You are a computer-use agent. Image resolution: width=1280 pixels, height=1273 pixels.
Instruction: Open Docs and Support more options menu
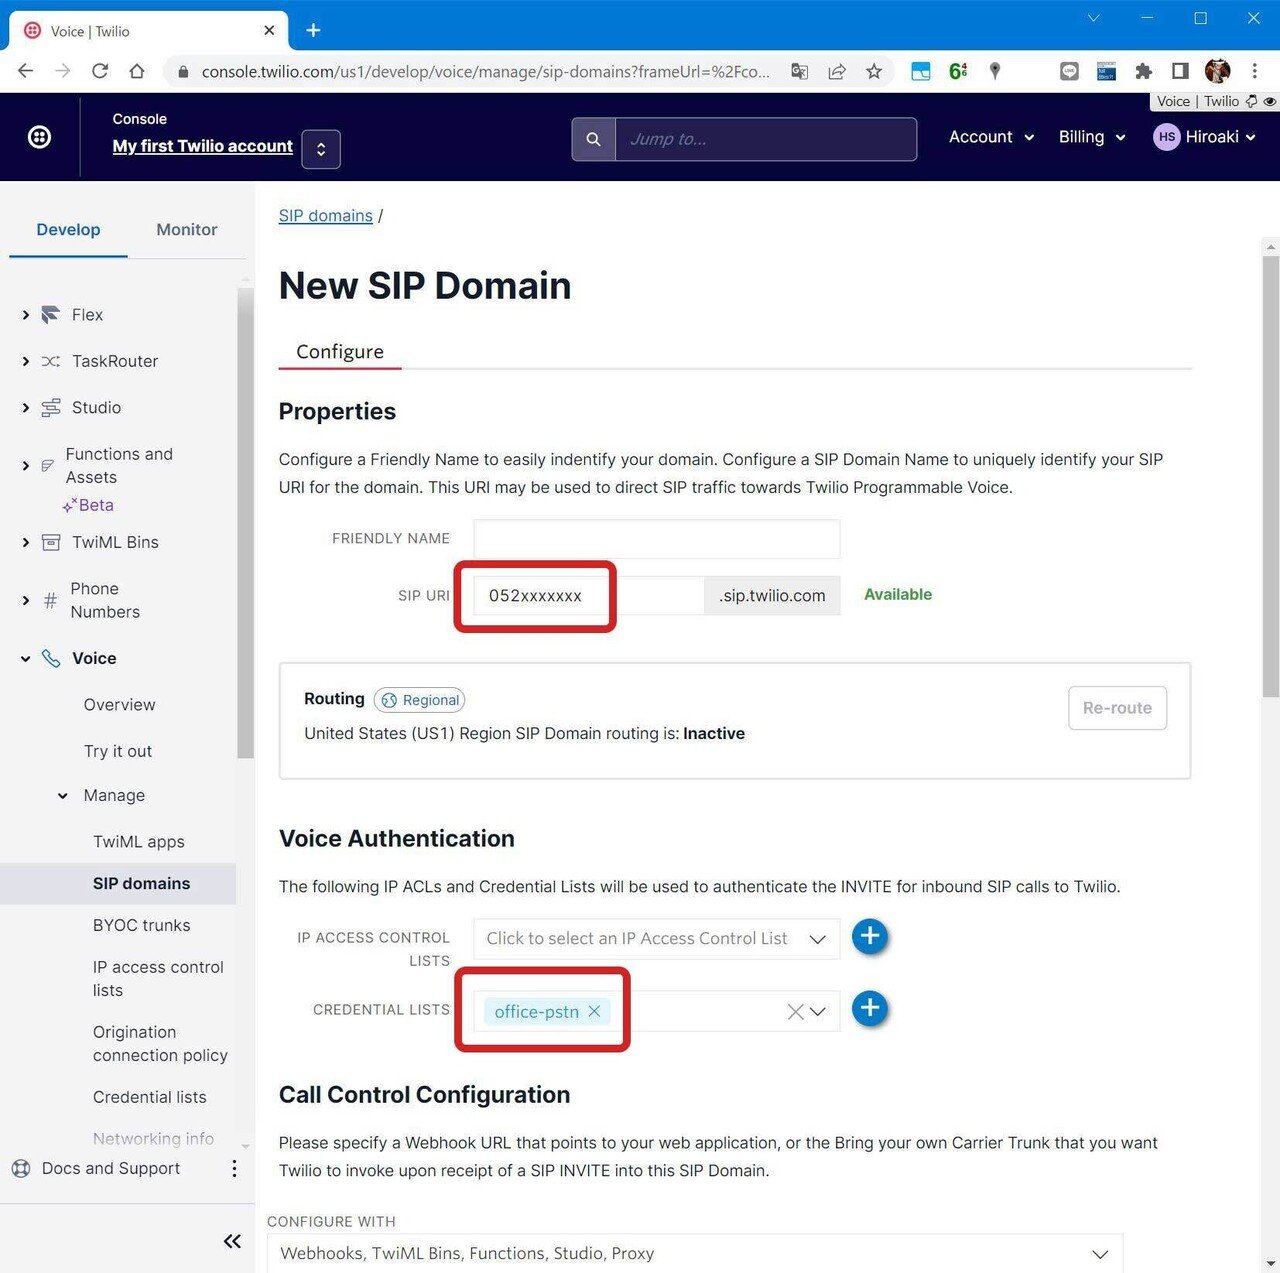point(234,1168)
